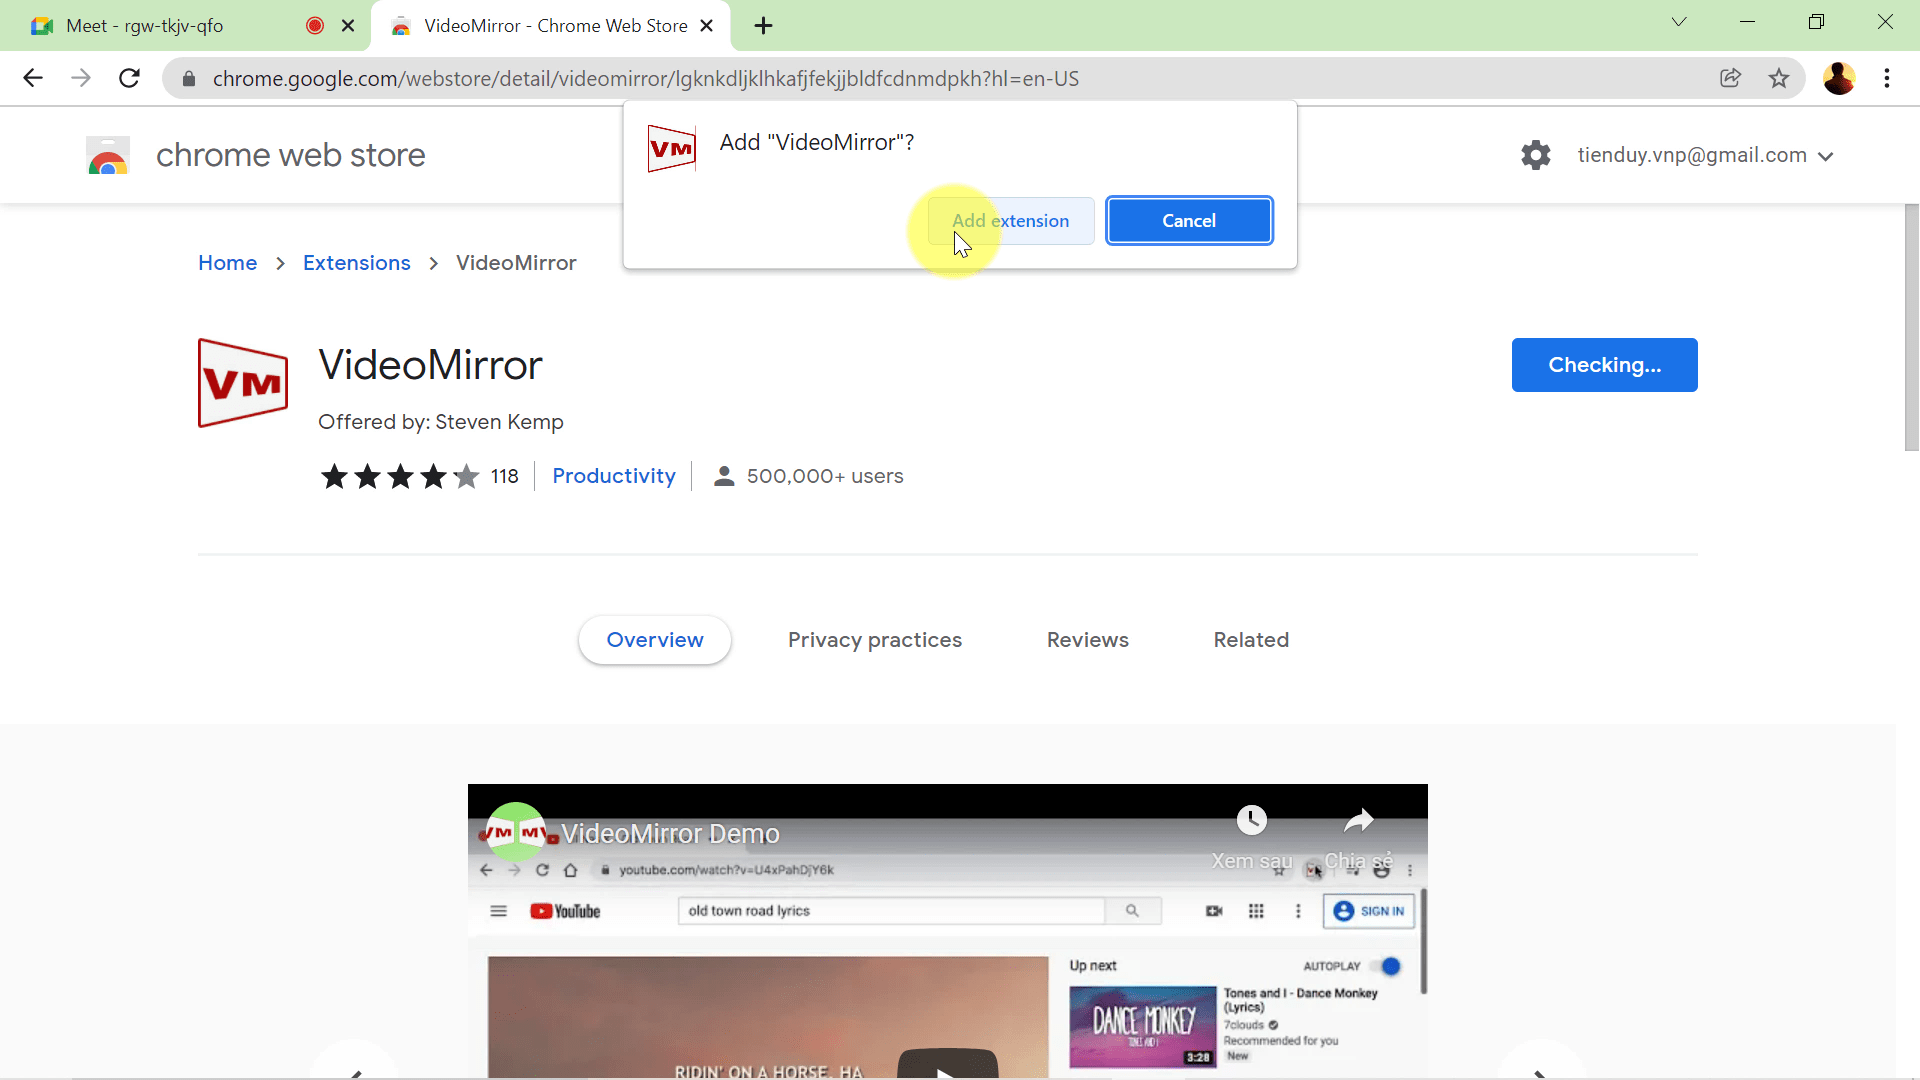Open the Privacy practices tab
The image size is (1920, 1080).
click(x=875, y=640)
